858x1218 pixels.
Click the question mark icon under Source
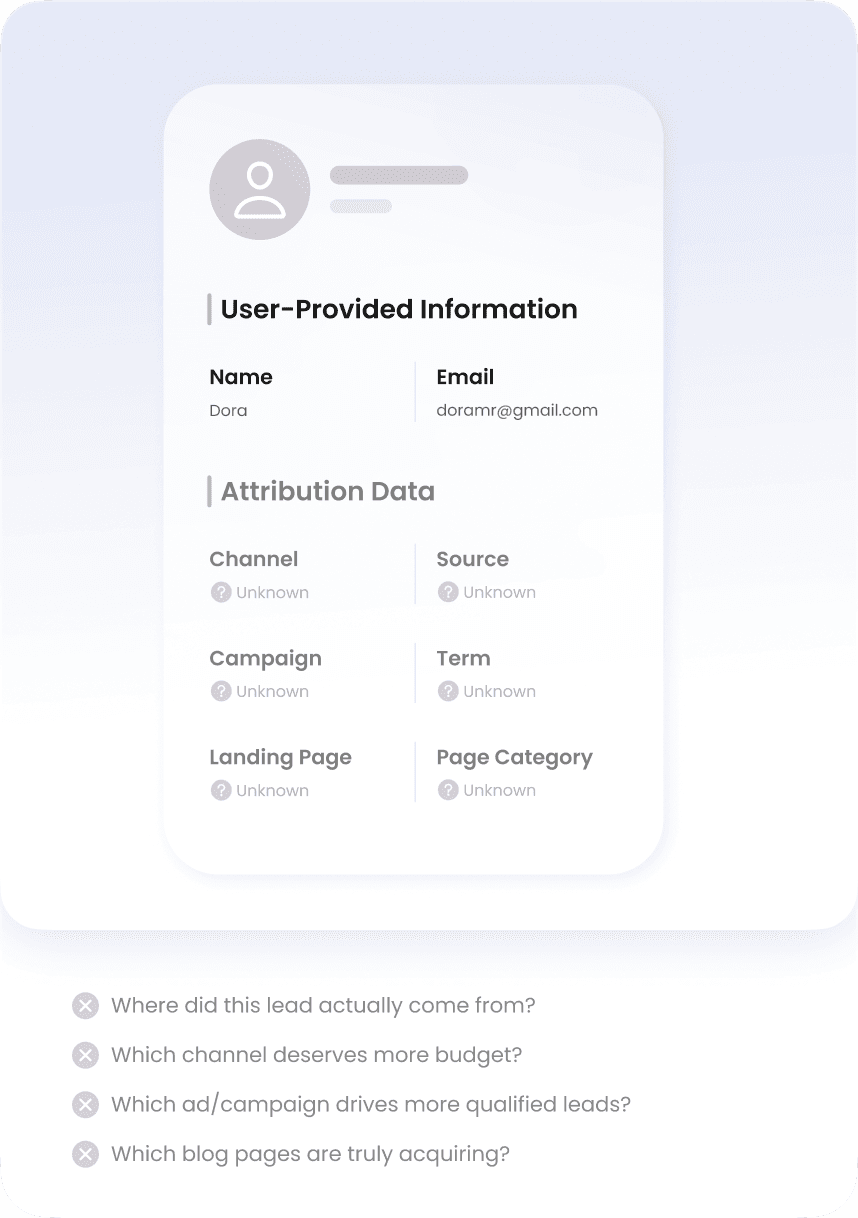pos(448,592)
